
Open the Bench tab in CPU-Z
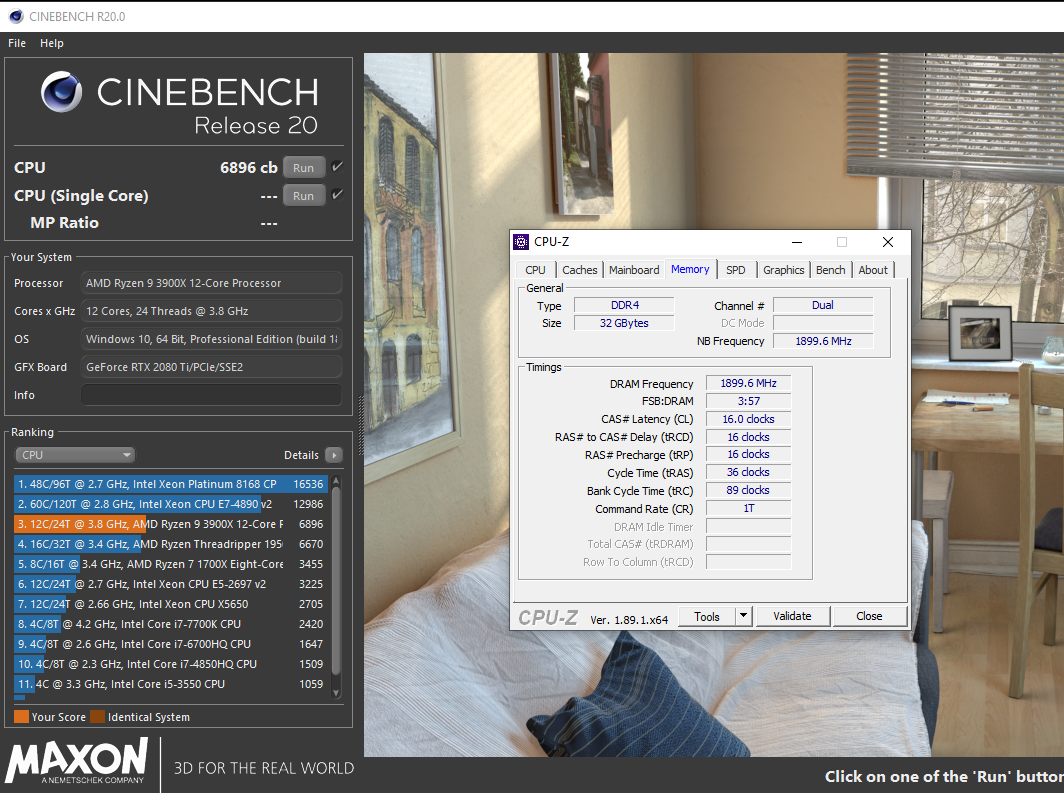click(x=831, y=270)
